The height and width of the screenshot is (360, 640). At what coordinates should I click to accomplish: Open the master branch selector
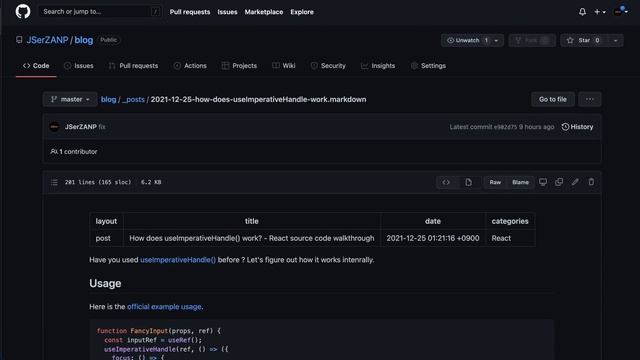pos(70,99)
